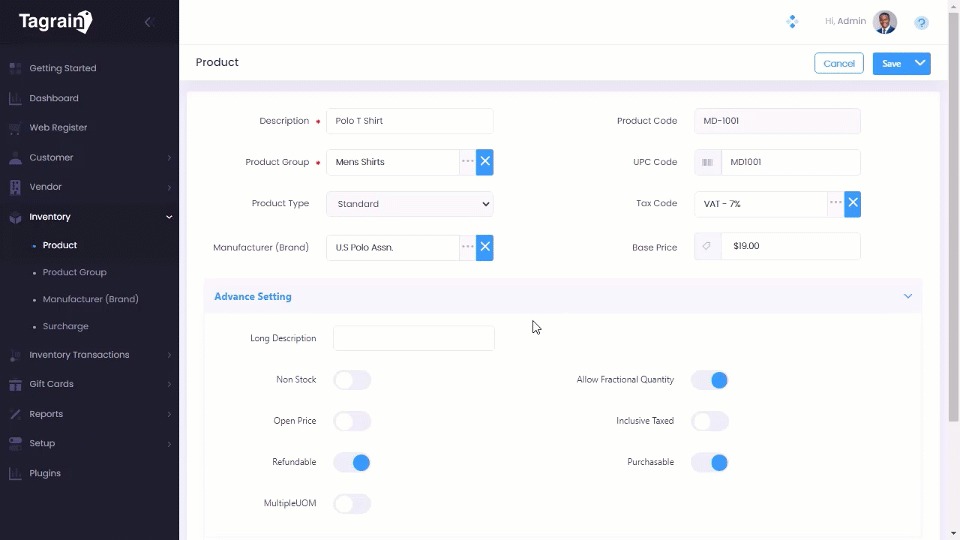Collapse the sidebar using the arrow icon
The width and height of the screenshot is (960, 540).
pos(148,22)
